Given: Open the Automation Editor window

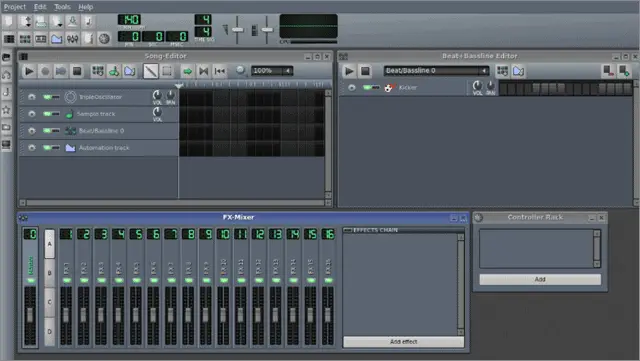Looking at the screenshot, I should (57, 39).
